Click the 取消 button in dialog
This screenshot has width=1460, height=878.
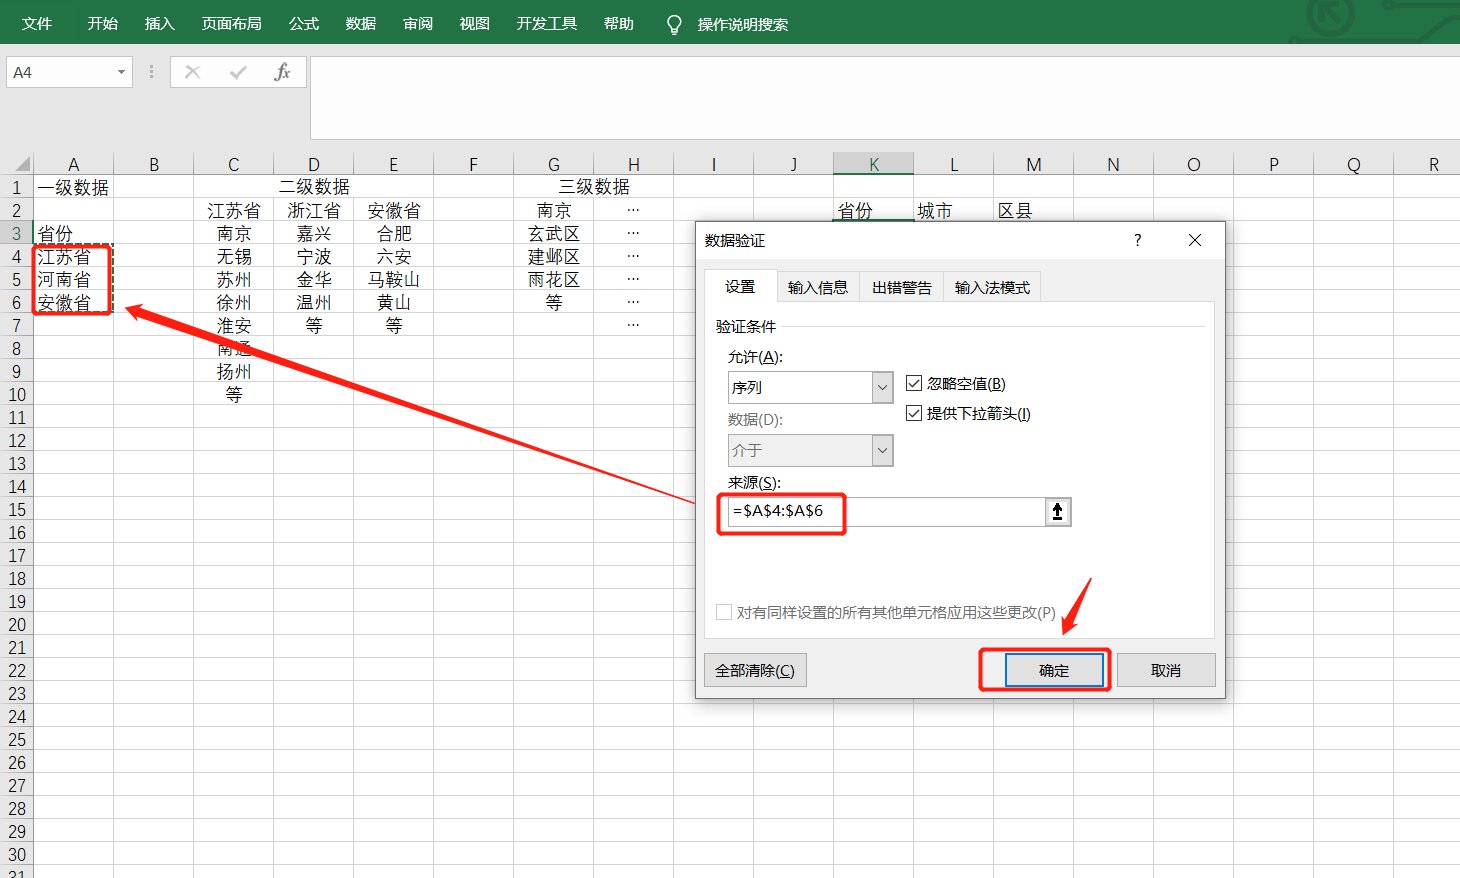tap(1166, 670)
